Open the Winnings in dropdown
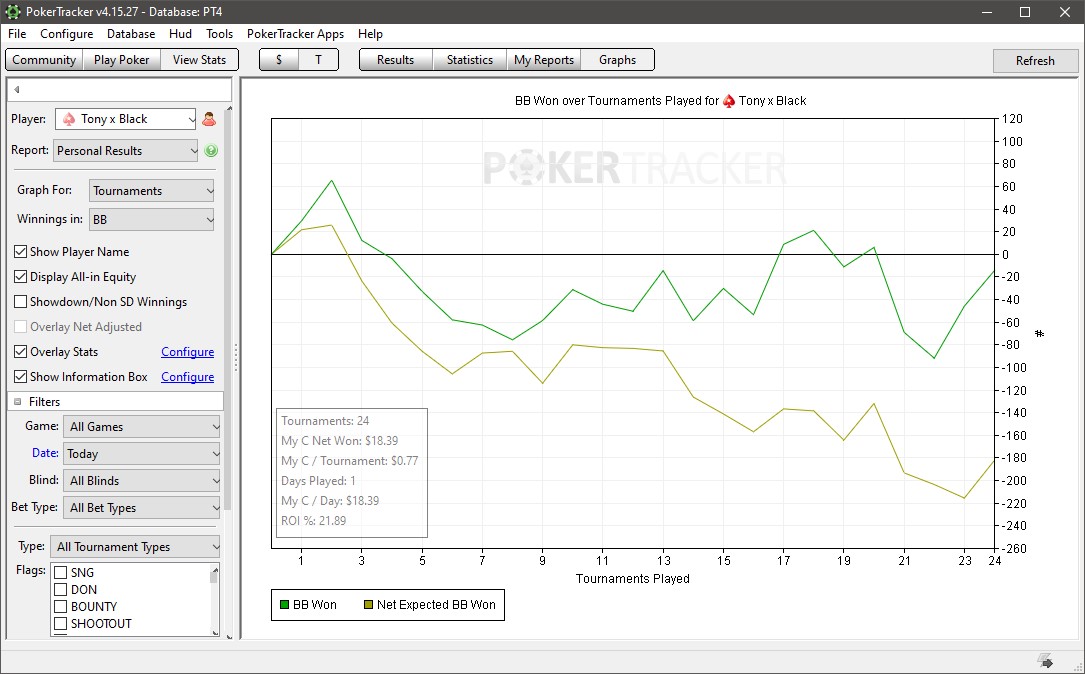The width and height of the screenshot is (1085, 674). tap(152, 220)
